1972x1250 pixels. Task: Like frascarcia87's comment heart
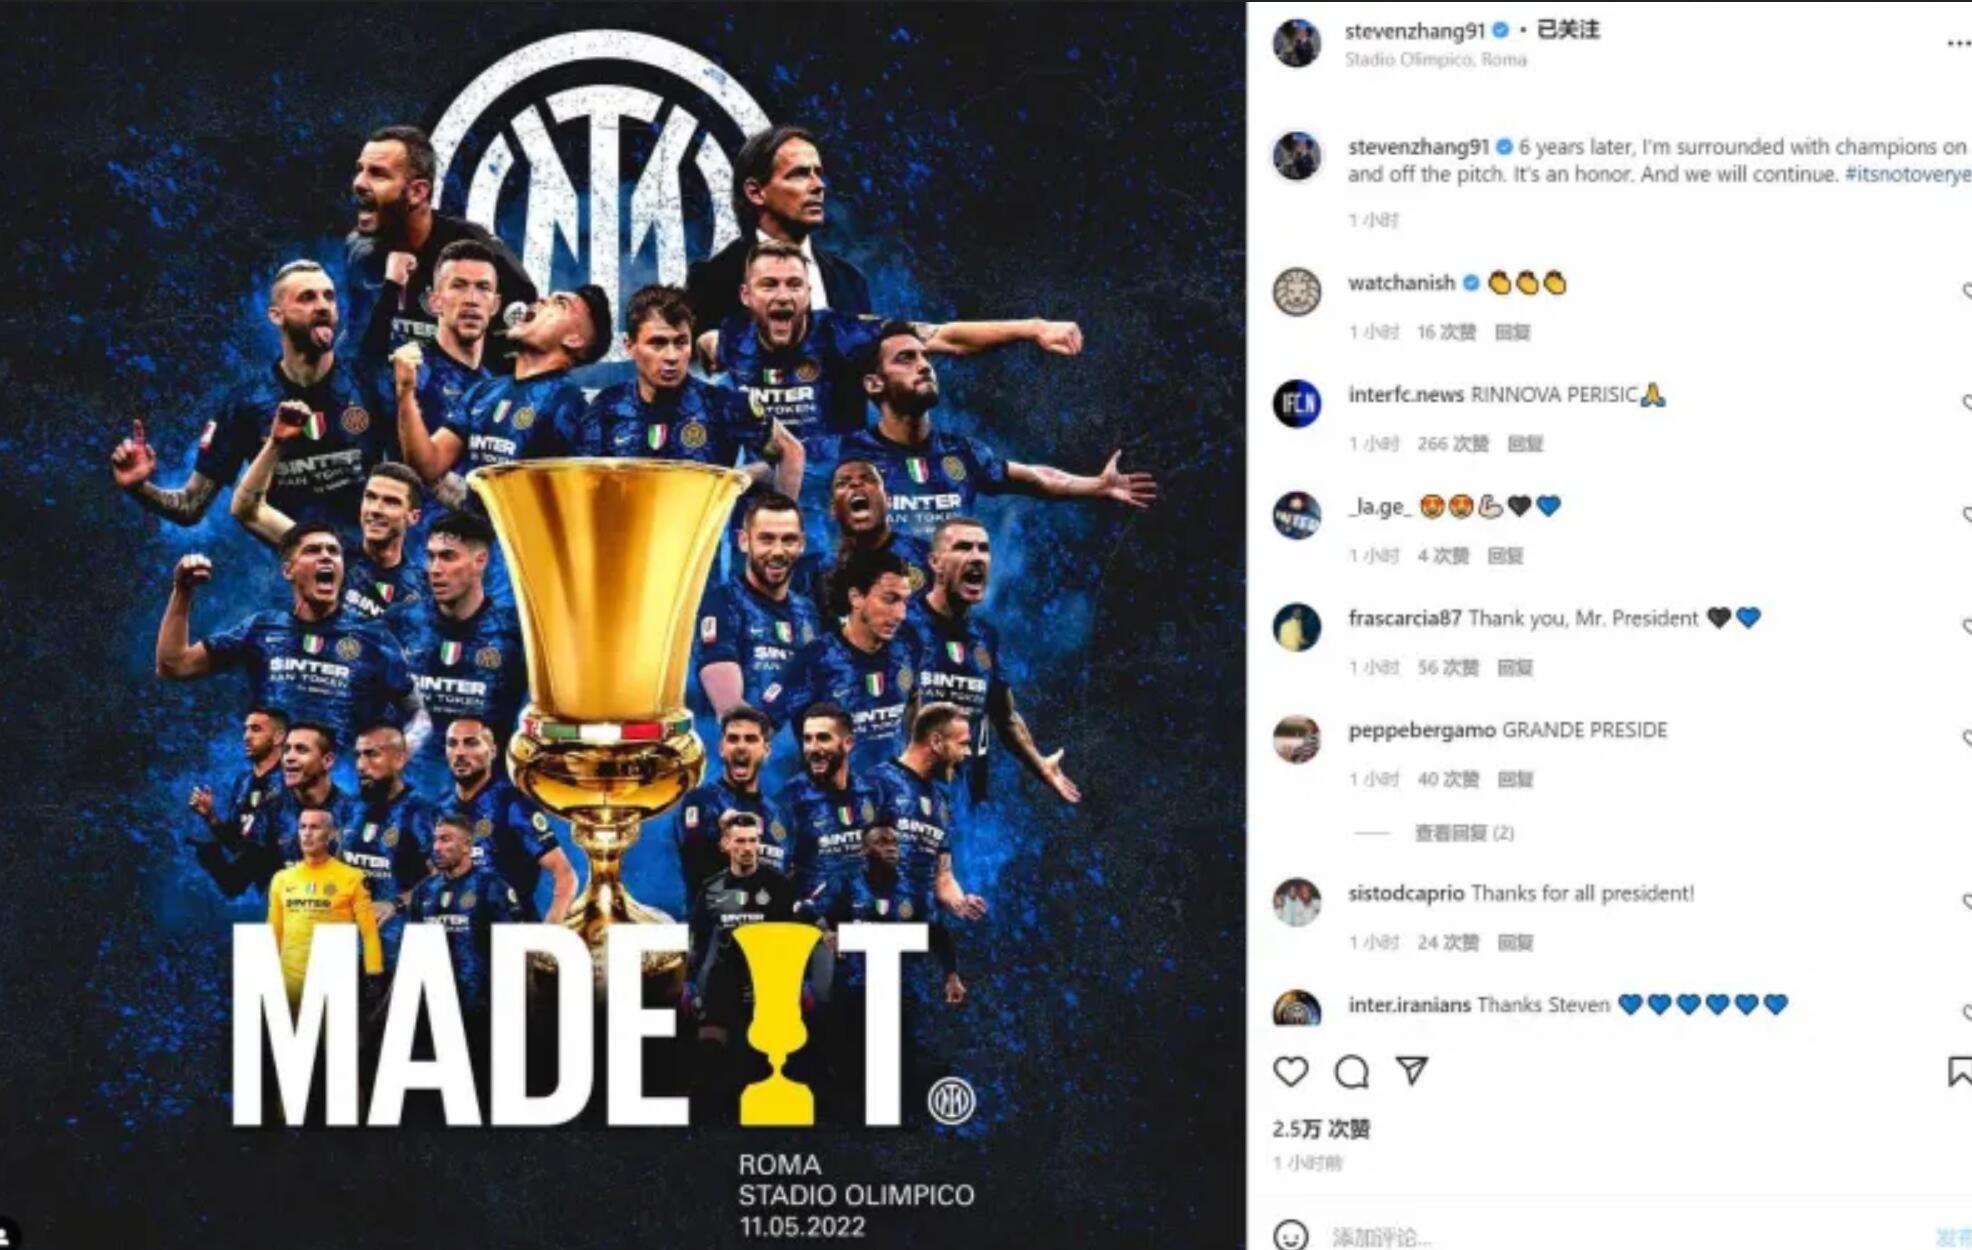tap(1966, 626)
